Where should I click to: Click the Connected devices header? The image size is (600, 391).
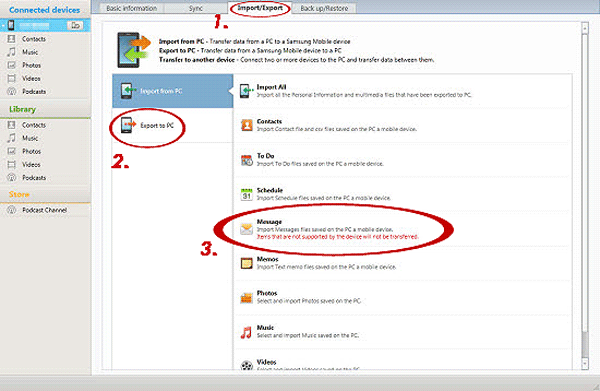click(44, 10)
